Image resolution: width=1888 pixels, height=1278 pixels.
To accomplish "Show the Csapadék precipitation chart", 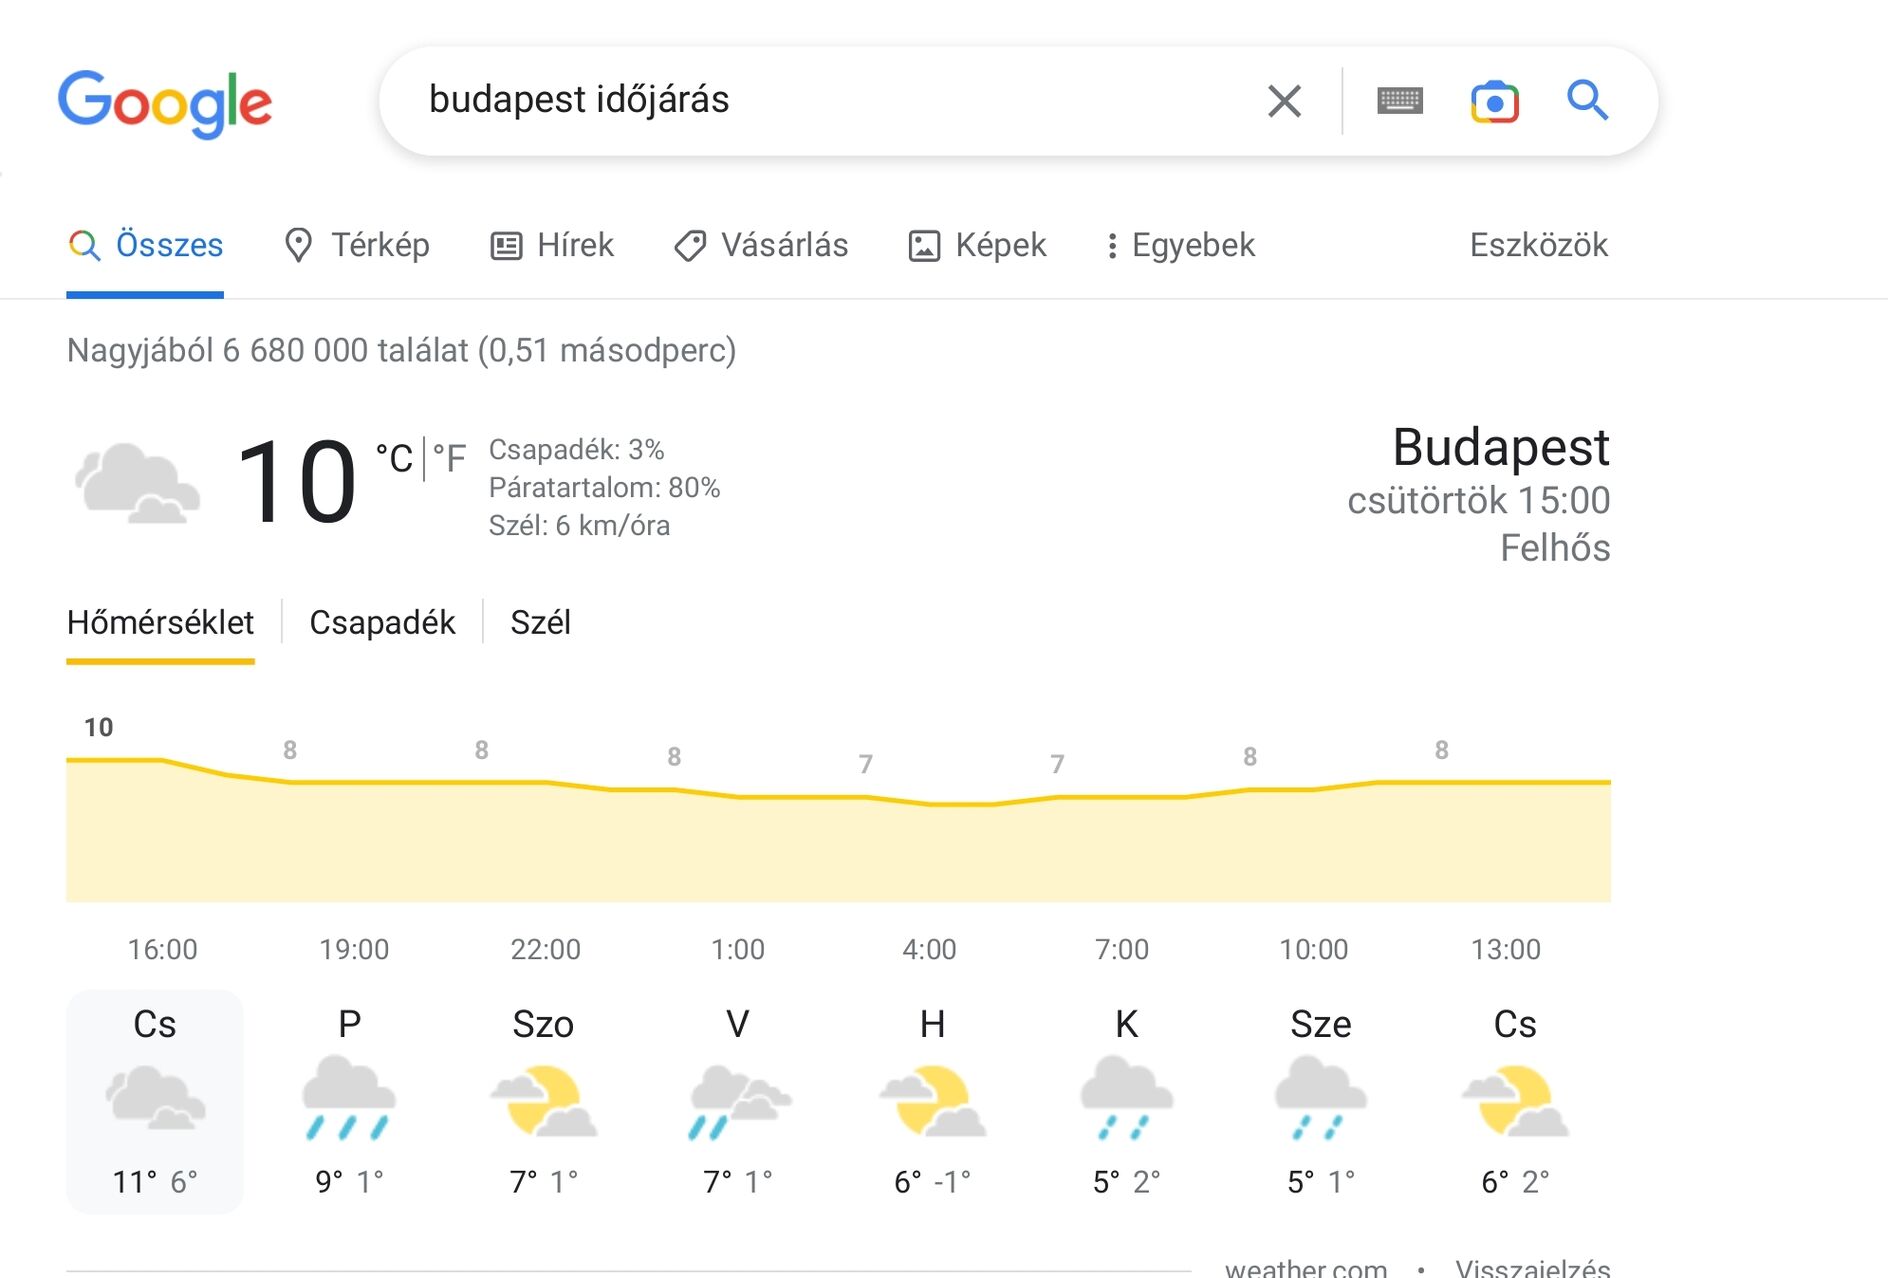I will pos(382,622).
